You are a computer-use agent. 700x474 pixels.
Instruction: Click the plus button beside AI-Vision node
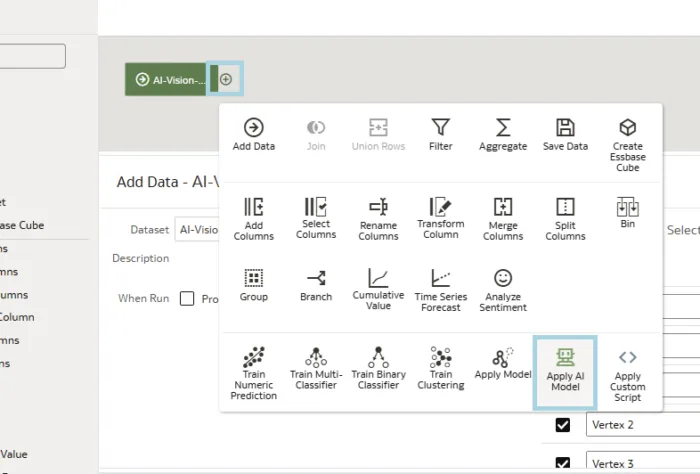coord(226,79)
